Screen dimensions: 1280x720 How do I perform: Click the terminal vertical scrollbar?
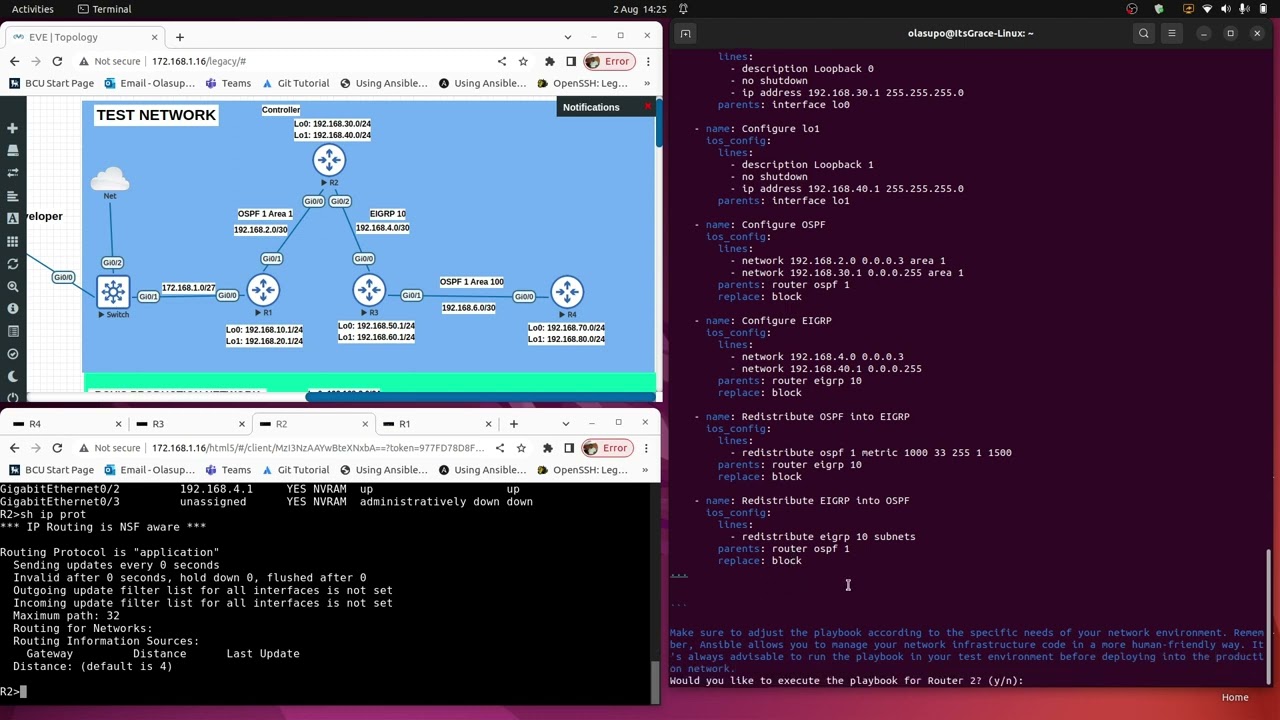coord(1270,618)
